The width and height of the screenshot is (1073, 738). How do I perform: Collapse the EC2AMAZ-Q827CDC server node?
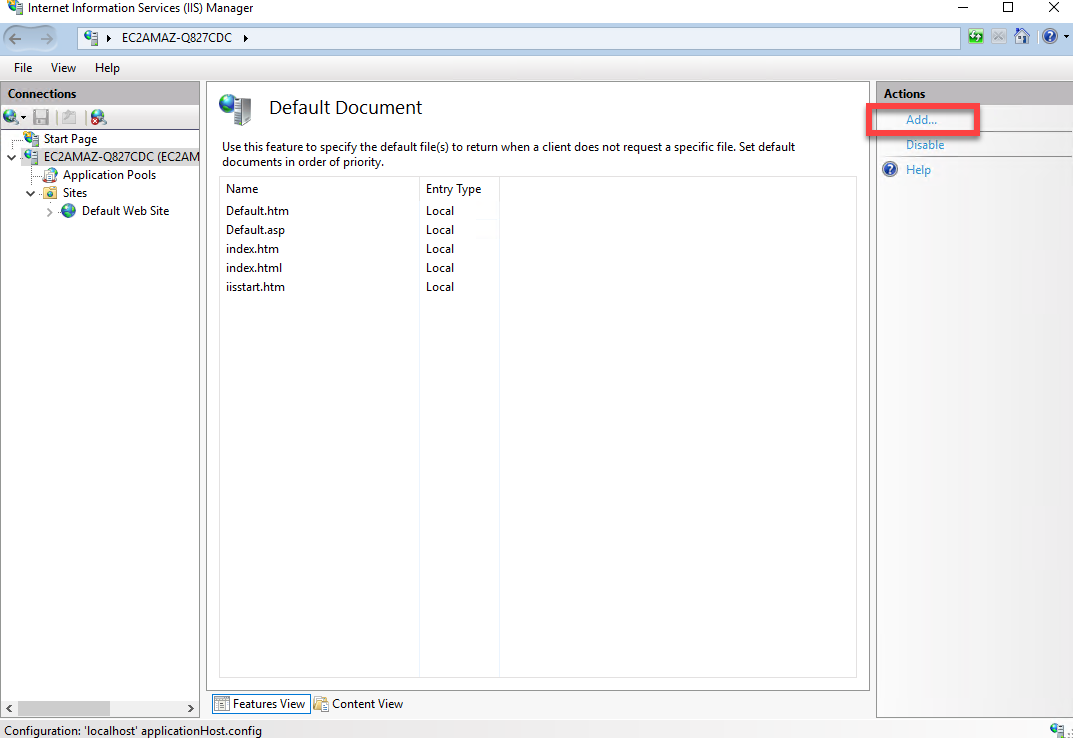11,157
